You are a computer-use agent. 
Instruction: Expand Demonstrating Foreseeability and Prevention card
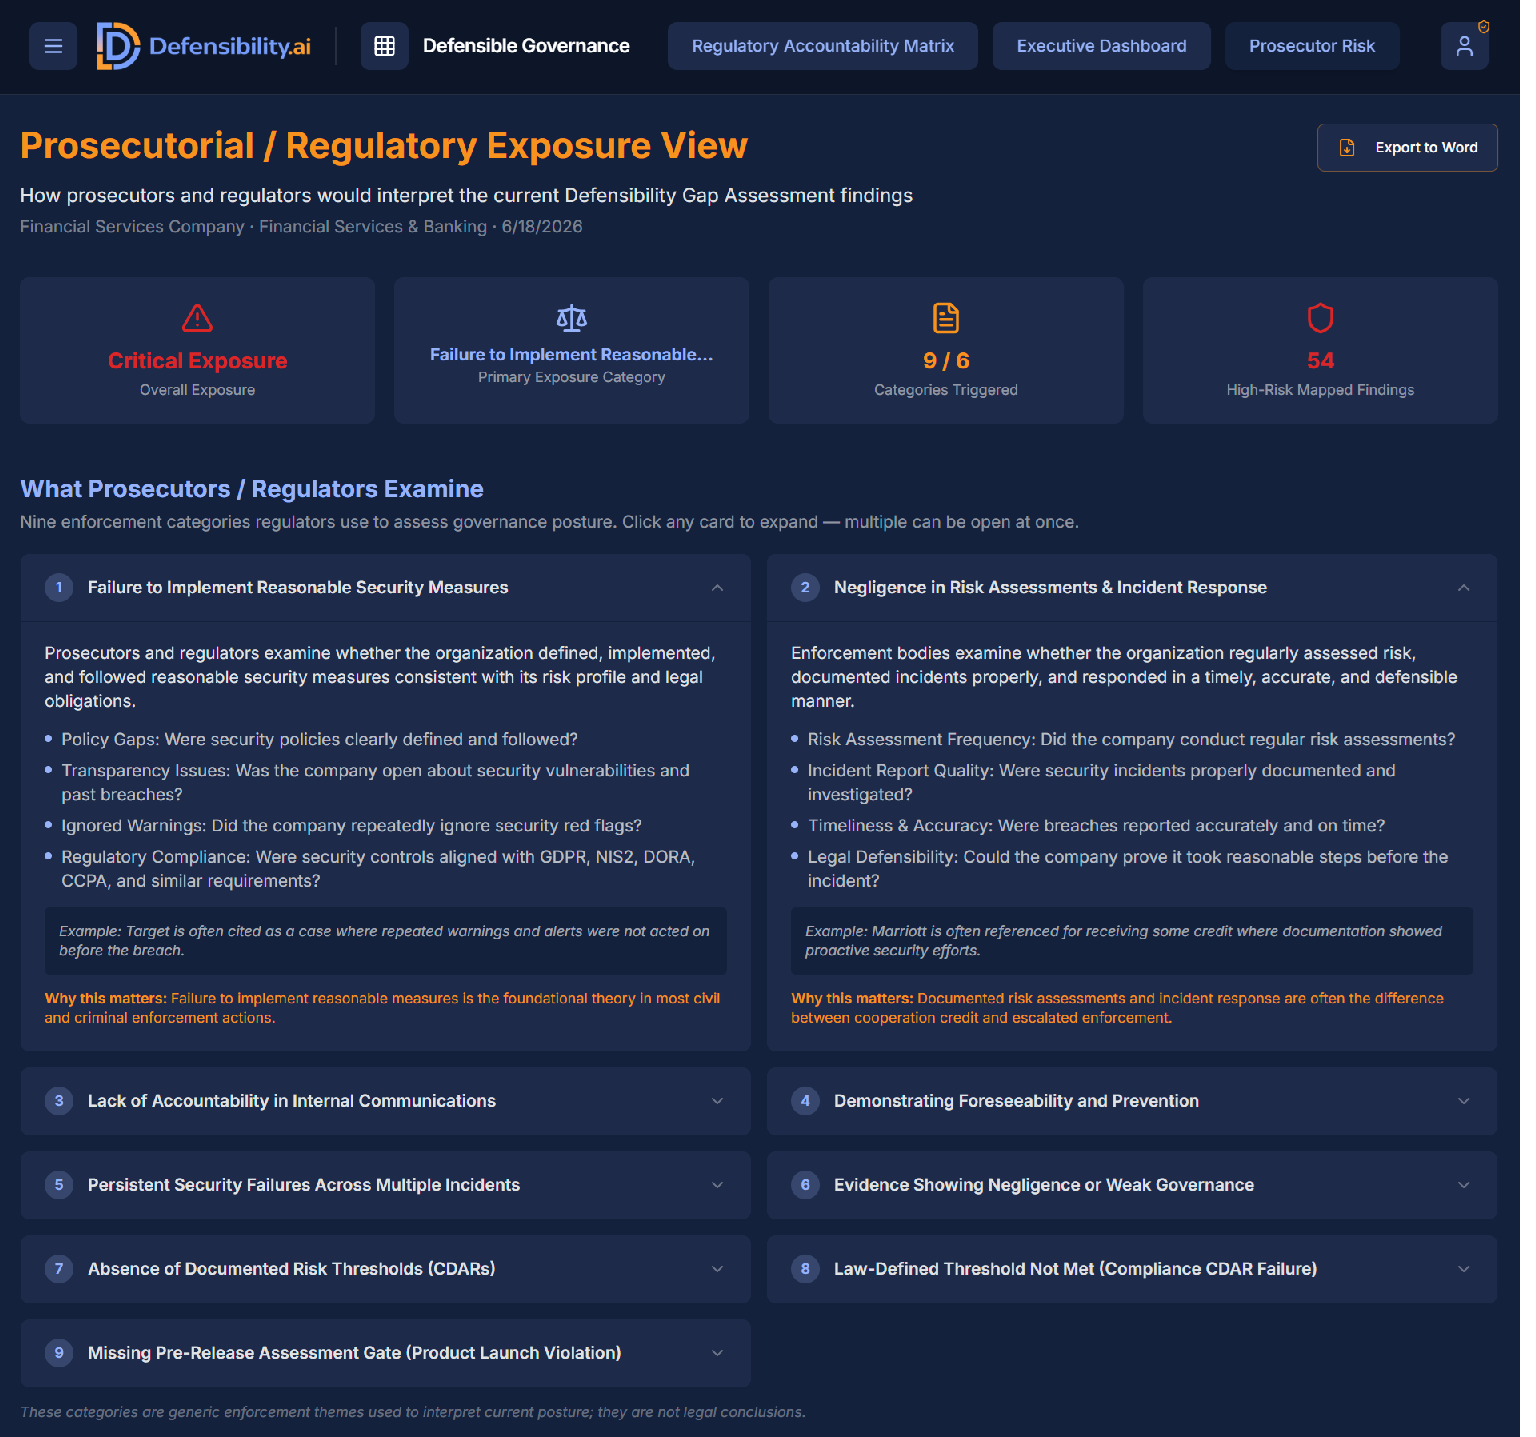point(1132,1101)
